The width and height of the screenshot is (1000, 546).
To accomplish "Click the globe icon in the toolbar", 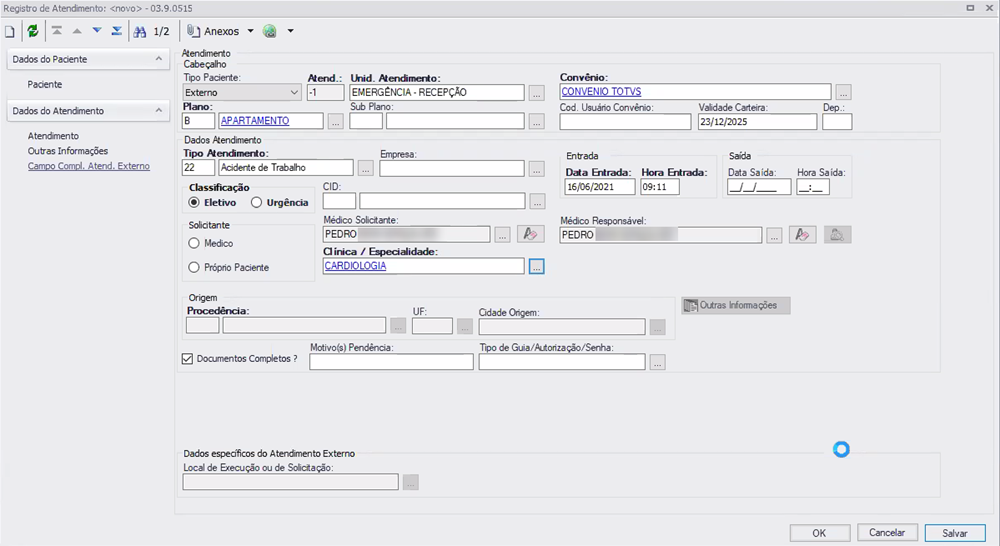I will [x=270, y=31].
